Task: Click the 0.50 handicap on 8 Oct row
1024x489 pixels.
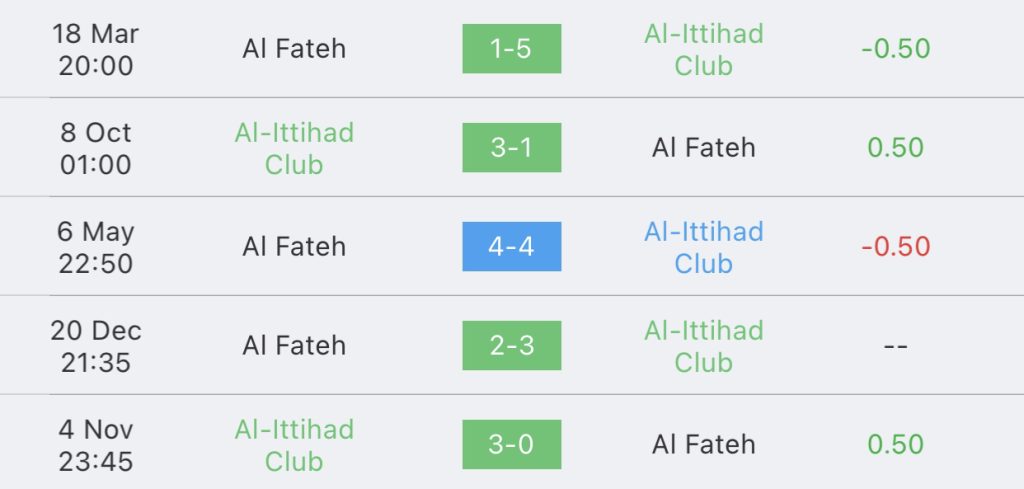Action: pyautogui.click(x=895, y=148)
